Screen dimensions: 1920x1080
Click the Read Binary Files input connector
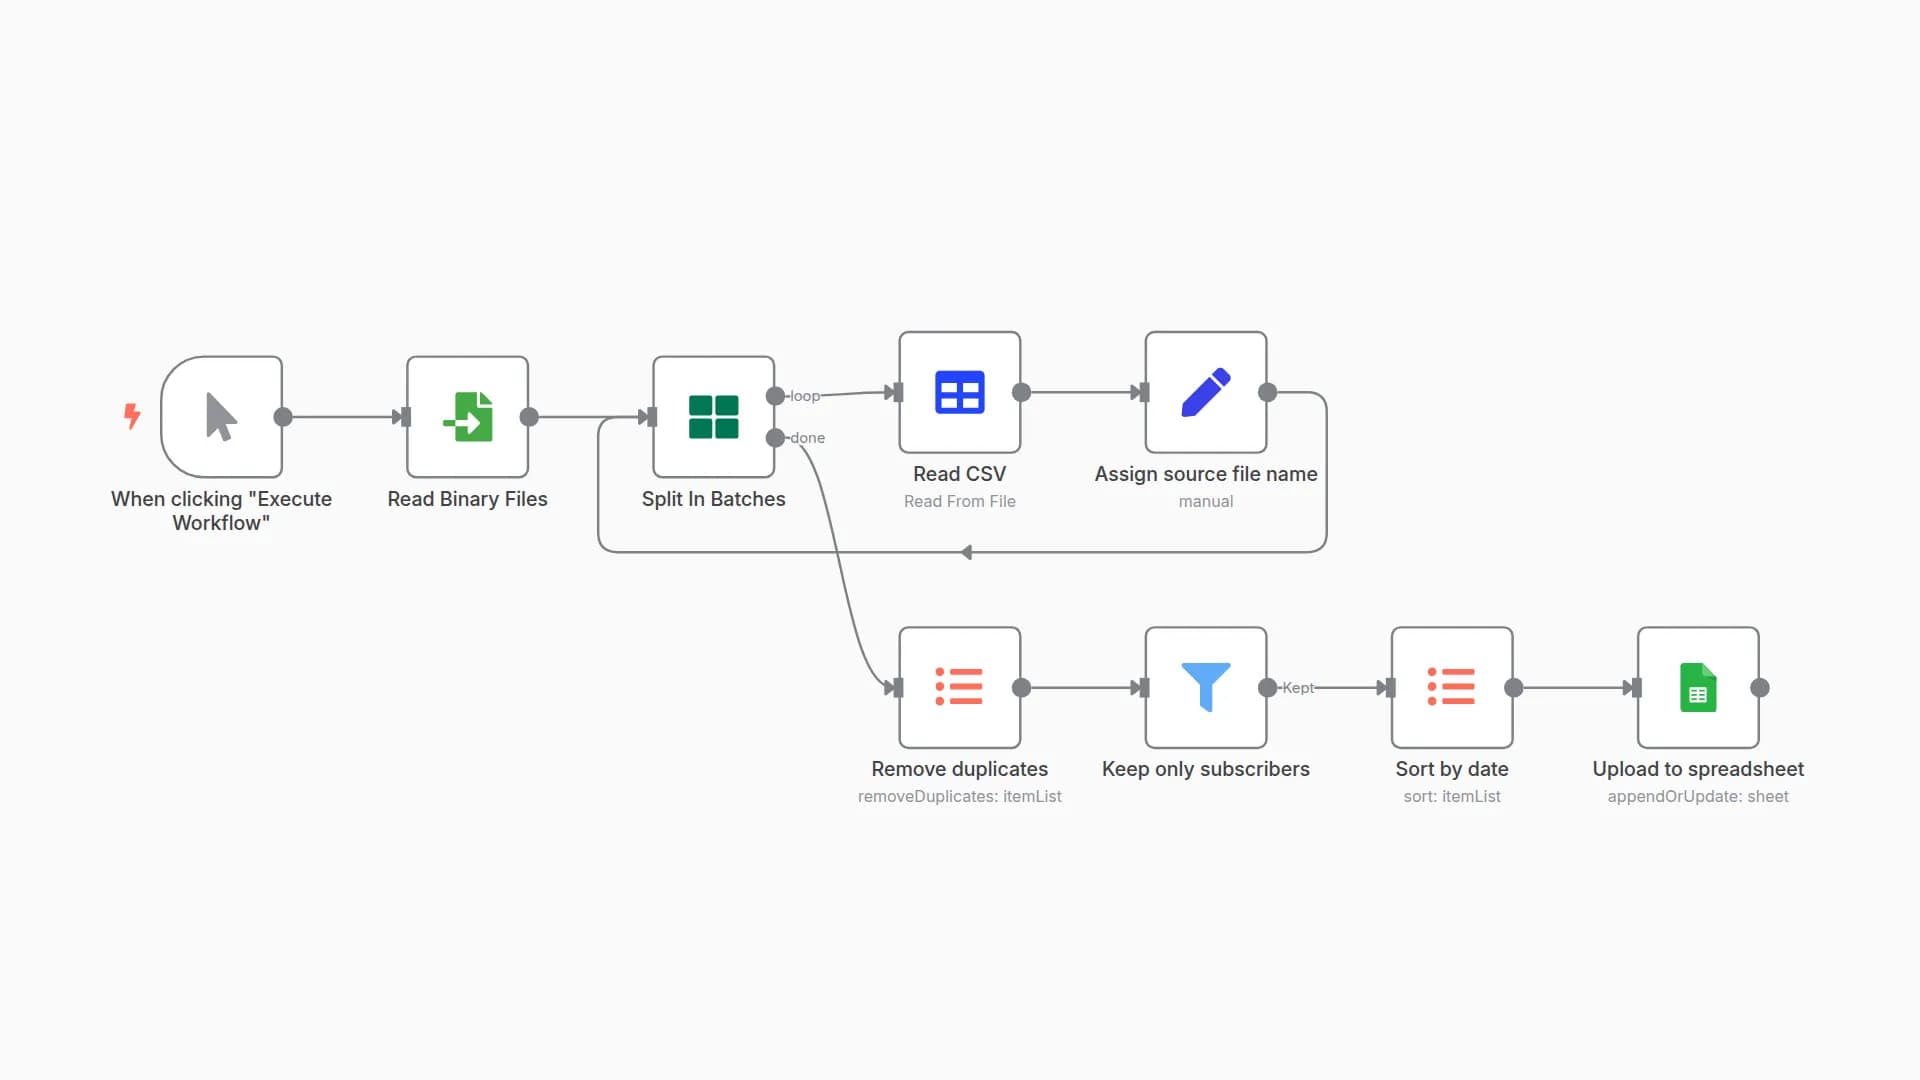pyautogui.click(x=405, y=417)
